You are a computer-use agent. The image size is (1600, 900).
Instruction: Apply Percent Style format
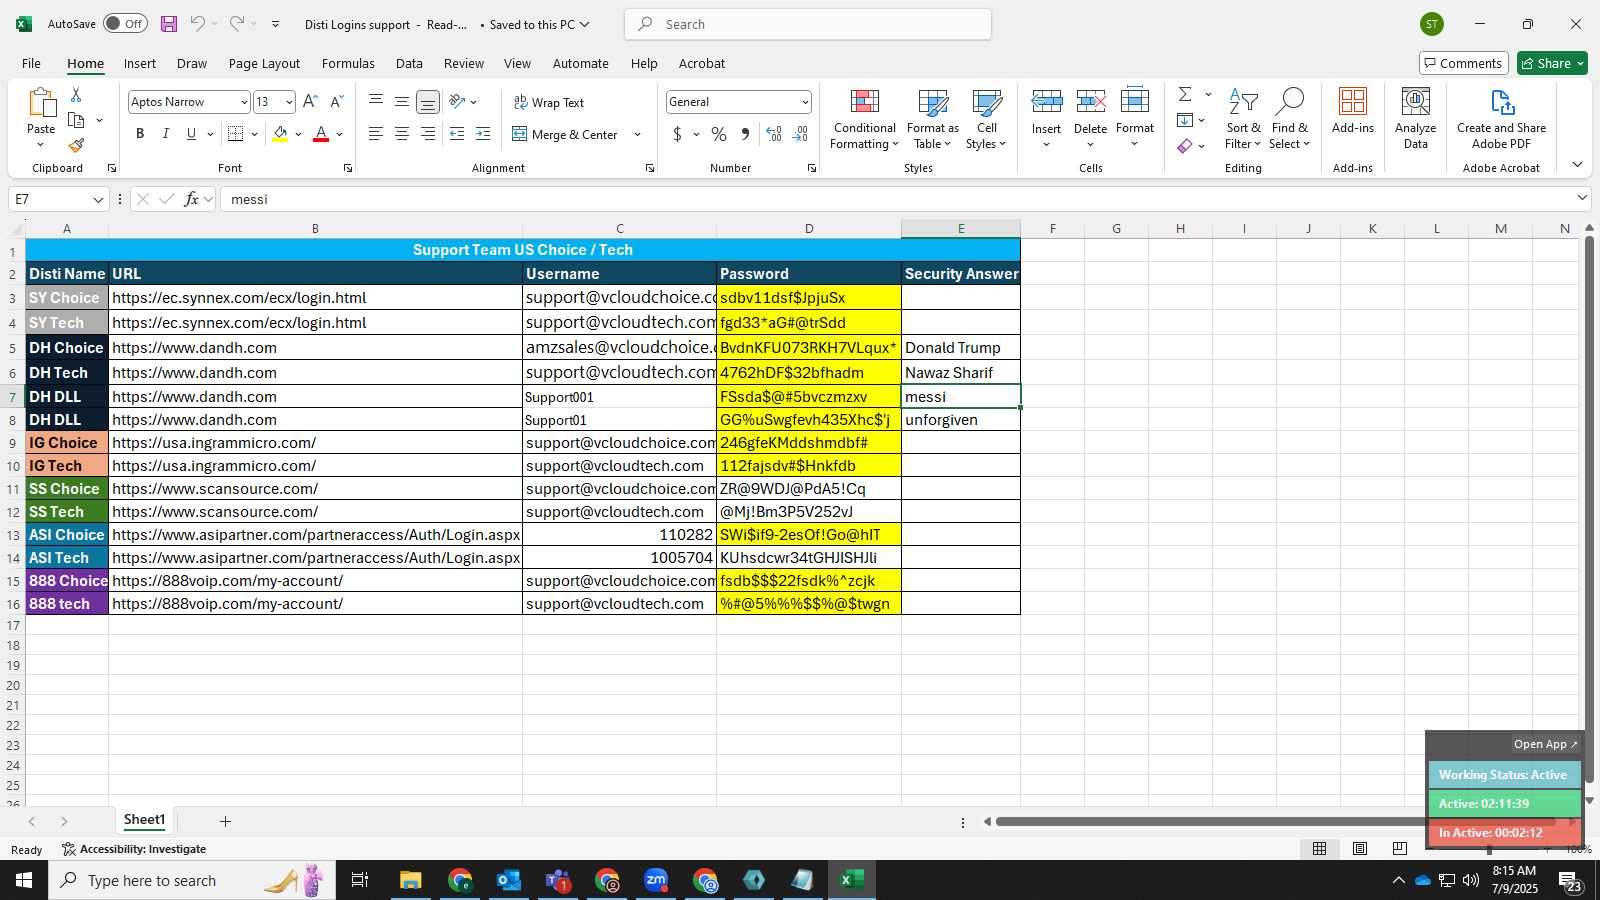719,134
